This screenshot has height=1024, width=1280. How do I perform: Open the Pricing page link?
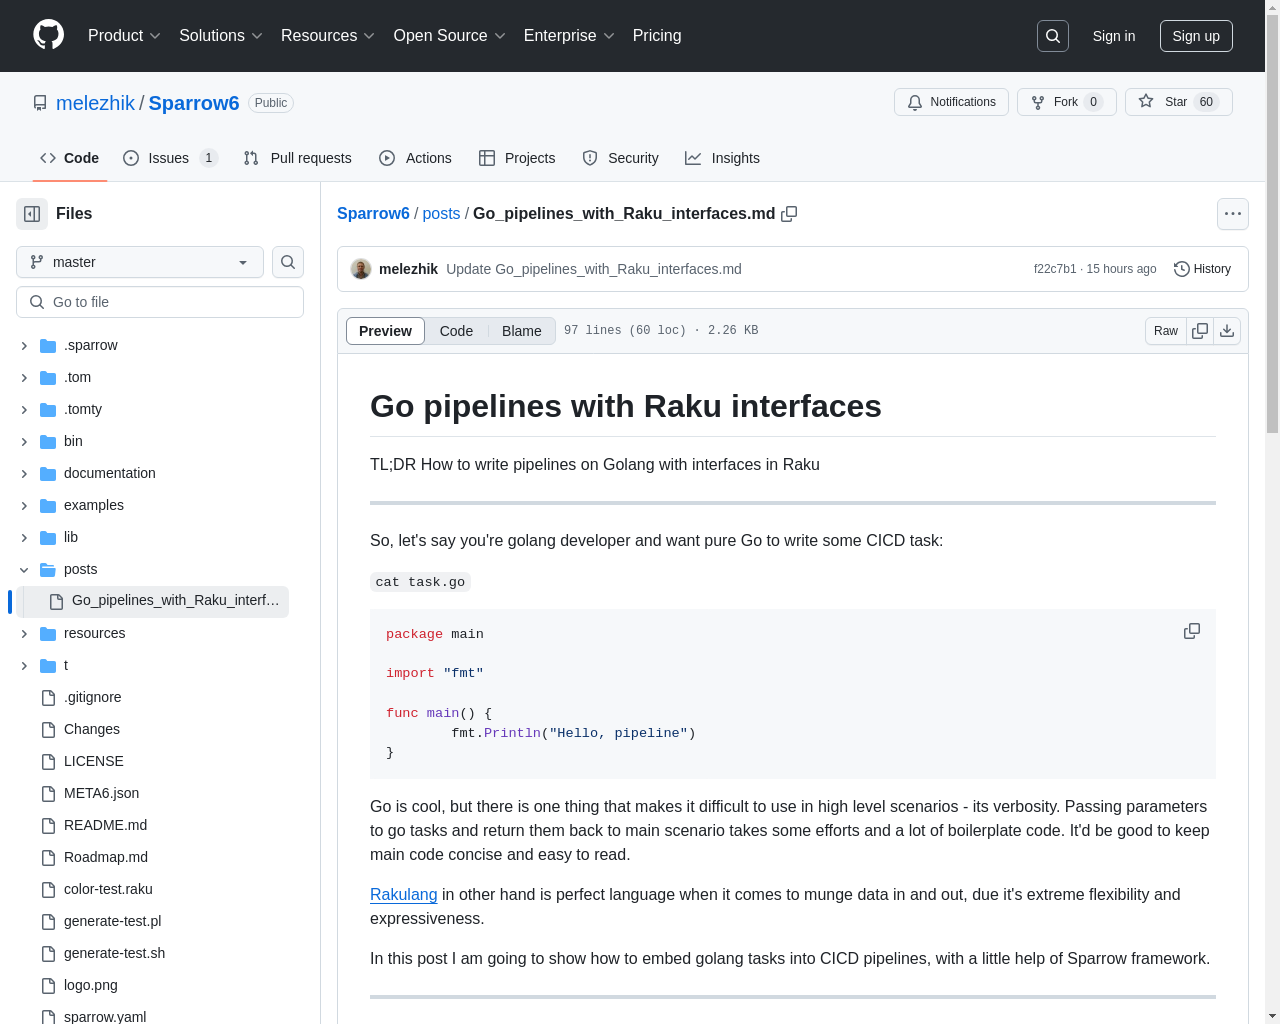point(657,36)
